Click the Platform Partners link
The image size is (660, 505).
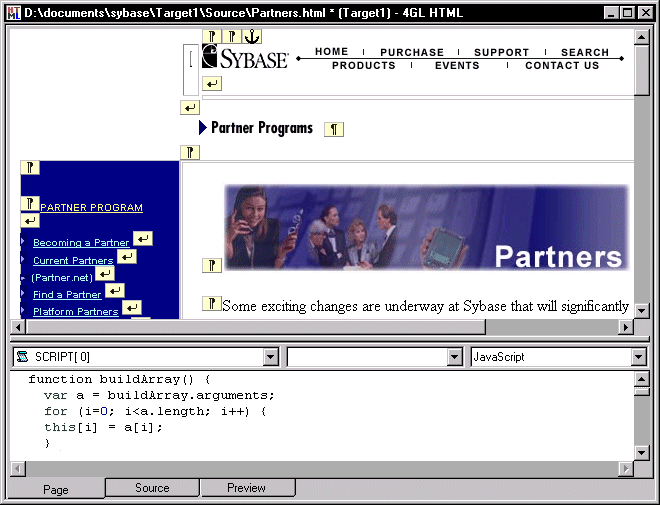click(76, 311)
